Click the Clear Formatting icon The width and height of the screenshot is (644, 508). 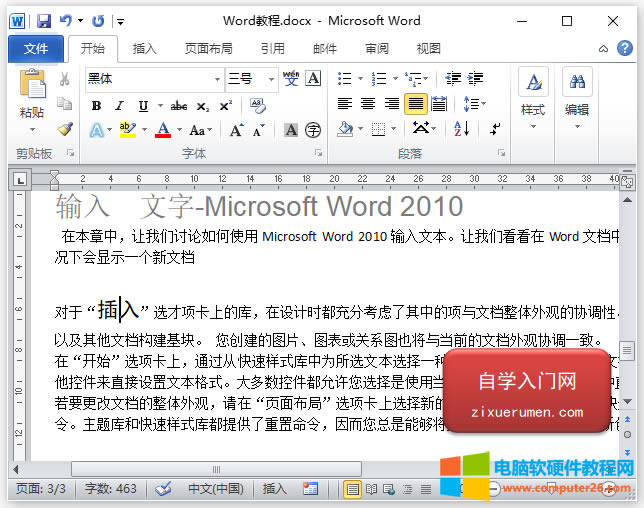click(x=258, y=106)
